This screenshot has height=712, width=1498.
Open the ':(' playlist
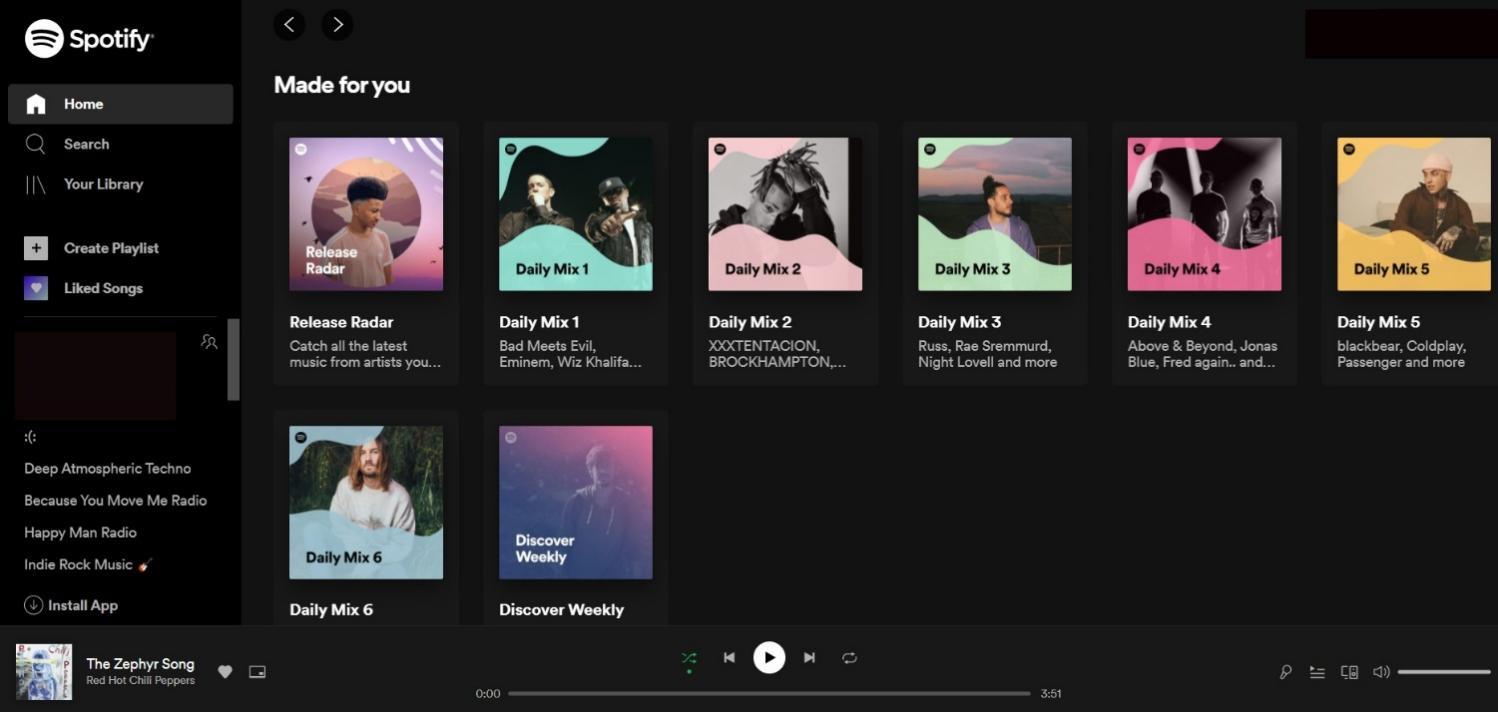[31, 436]
